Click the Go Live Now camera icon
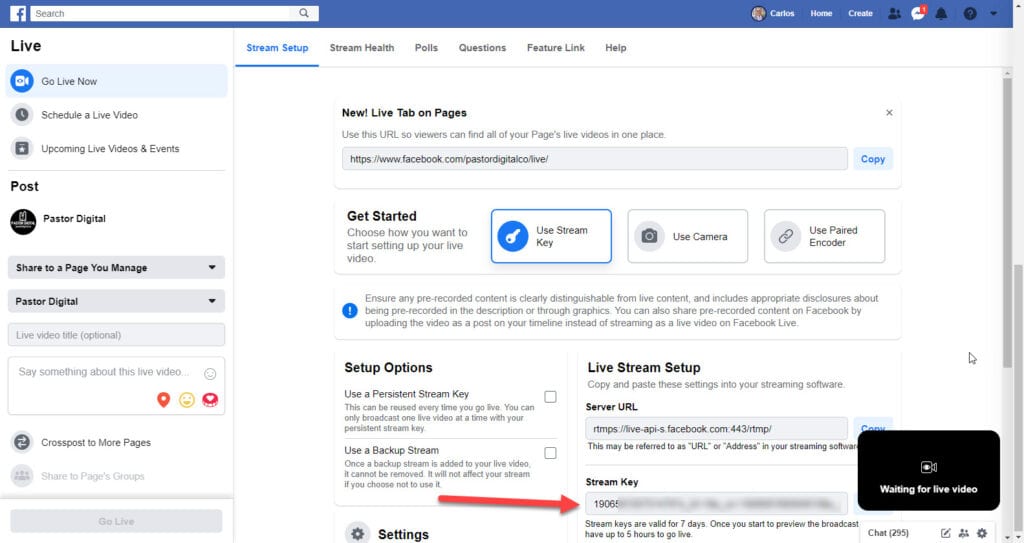1024x543 pixels. [22, 81]
